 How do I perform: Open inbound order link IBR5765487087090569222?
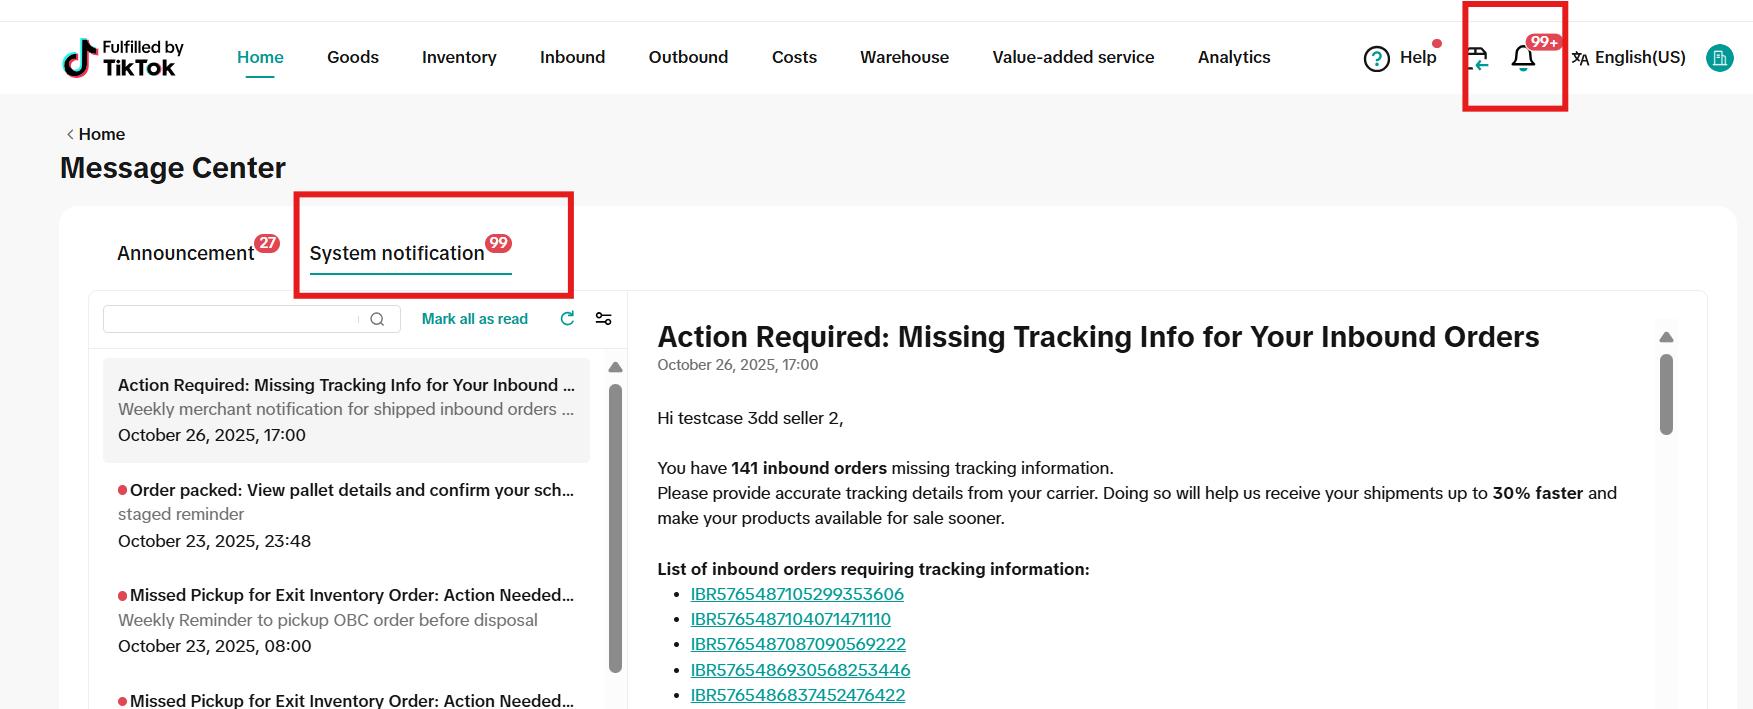[x=798, y=644]
